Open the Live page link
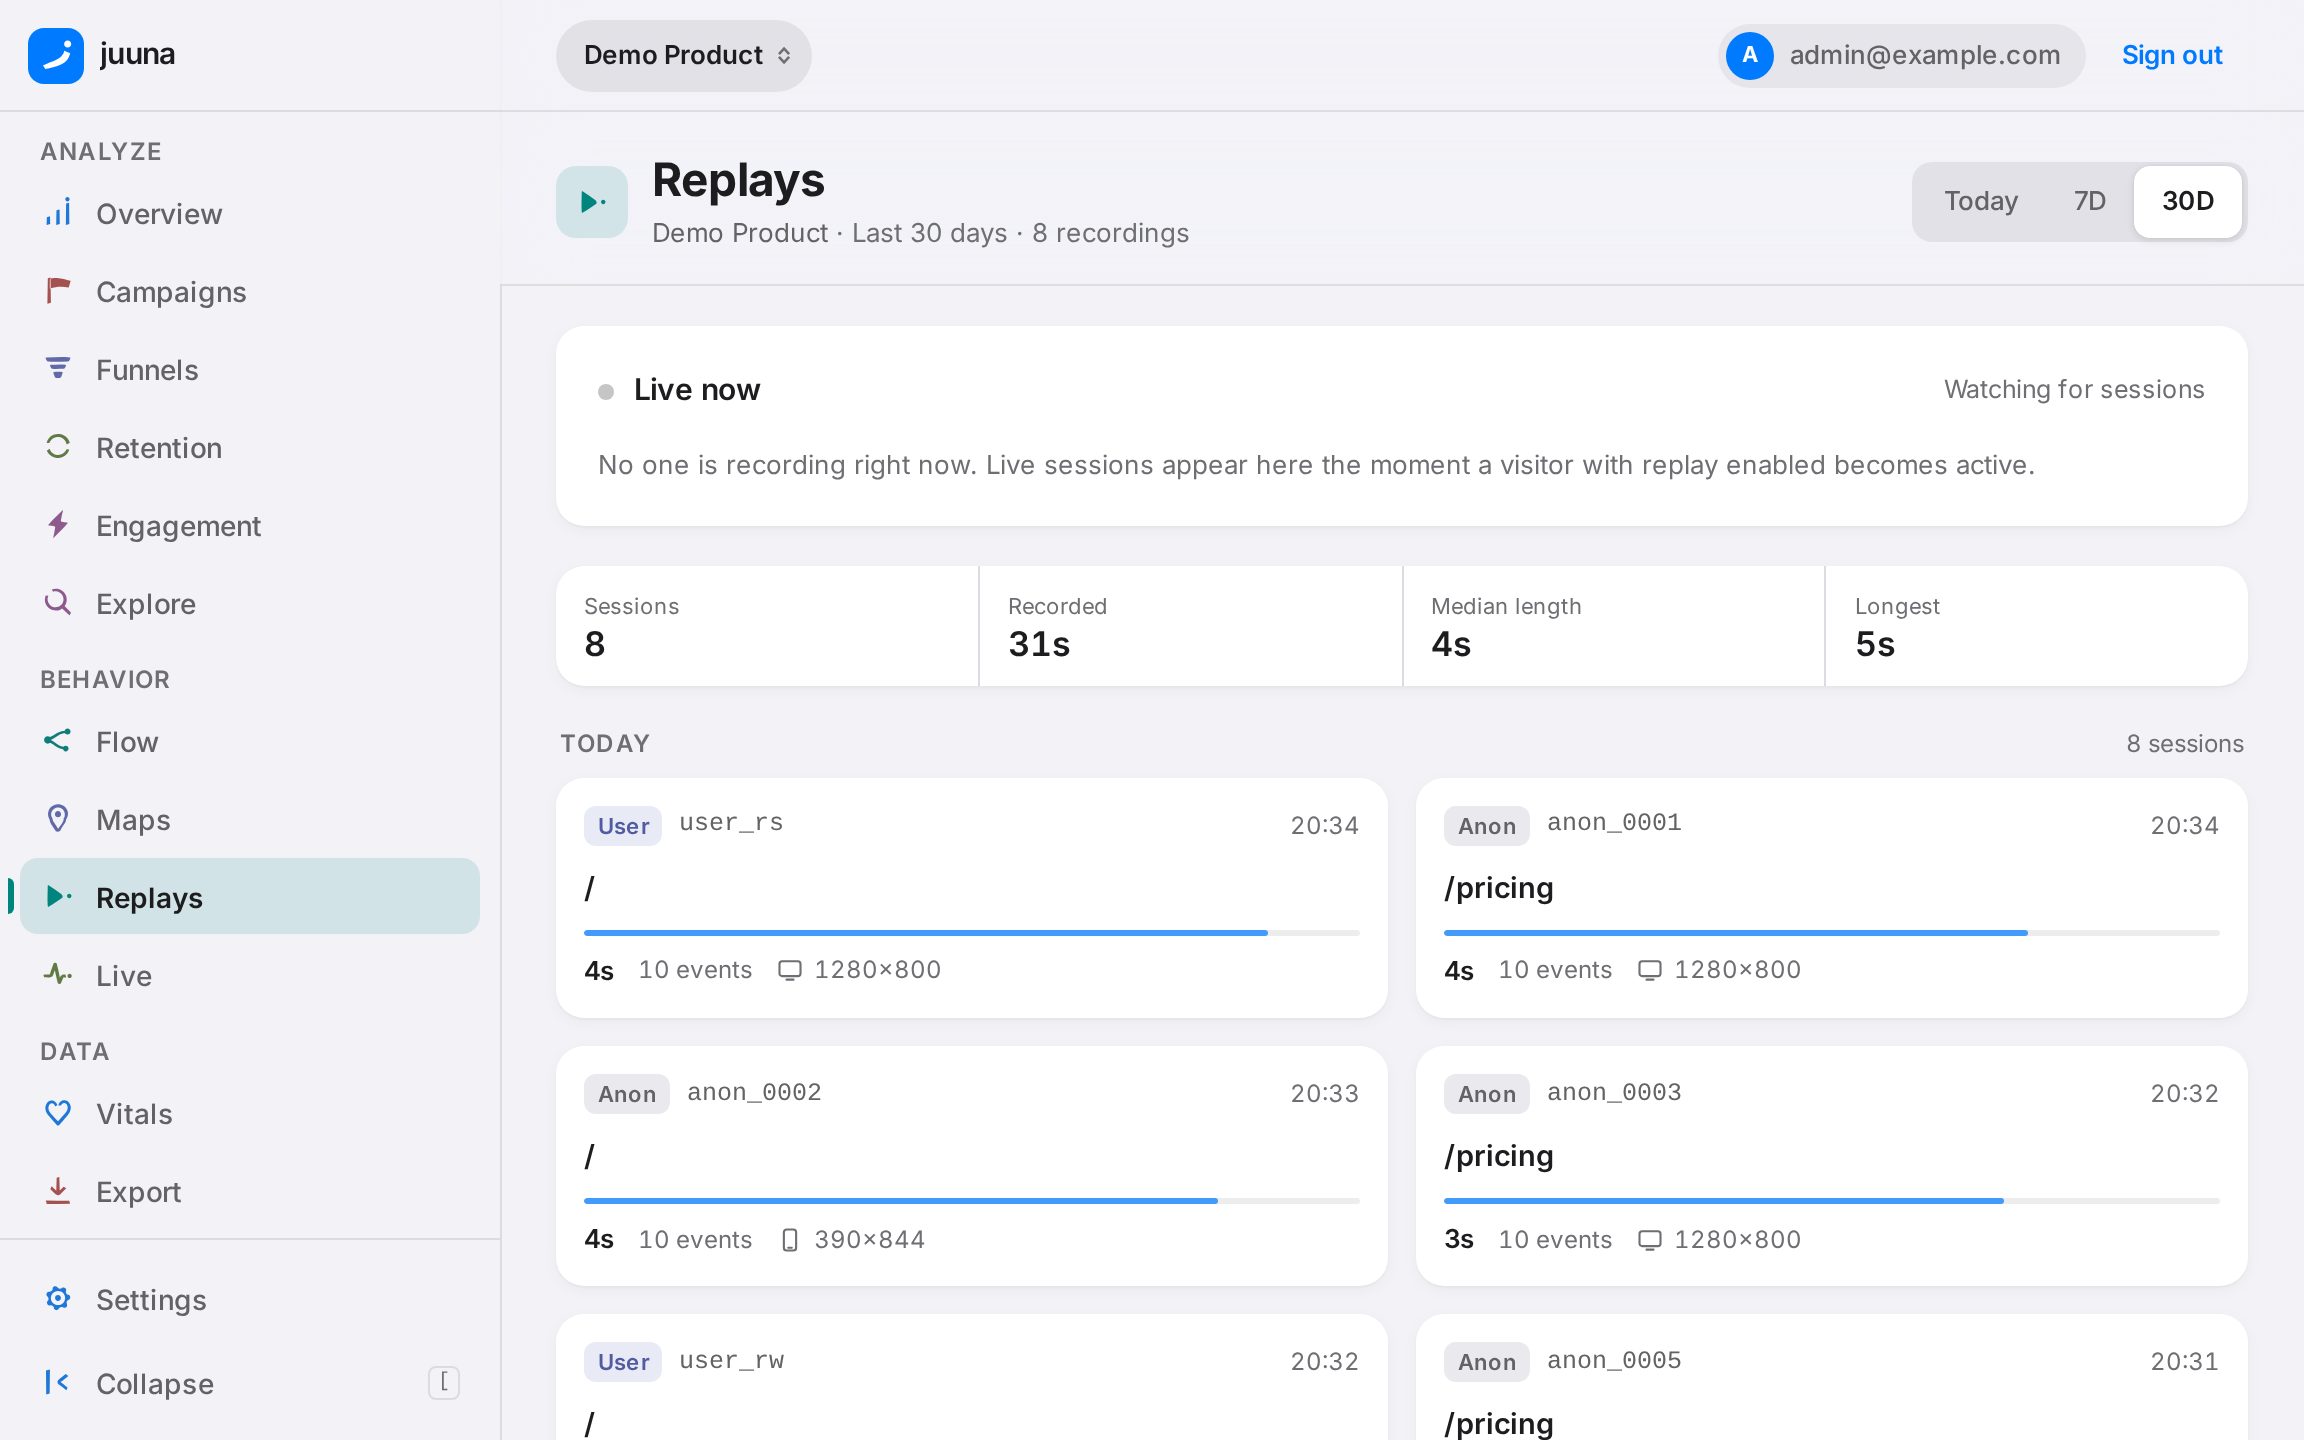Viewport: 2304px width, 1440px height. tap(250, 975)
